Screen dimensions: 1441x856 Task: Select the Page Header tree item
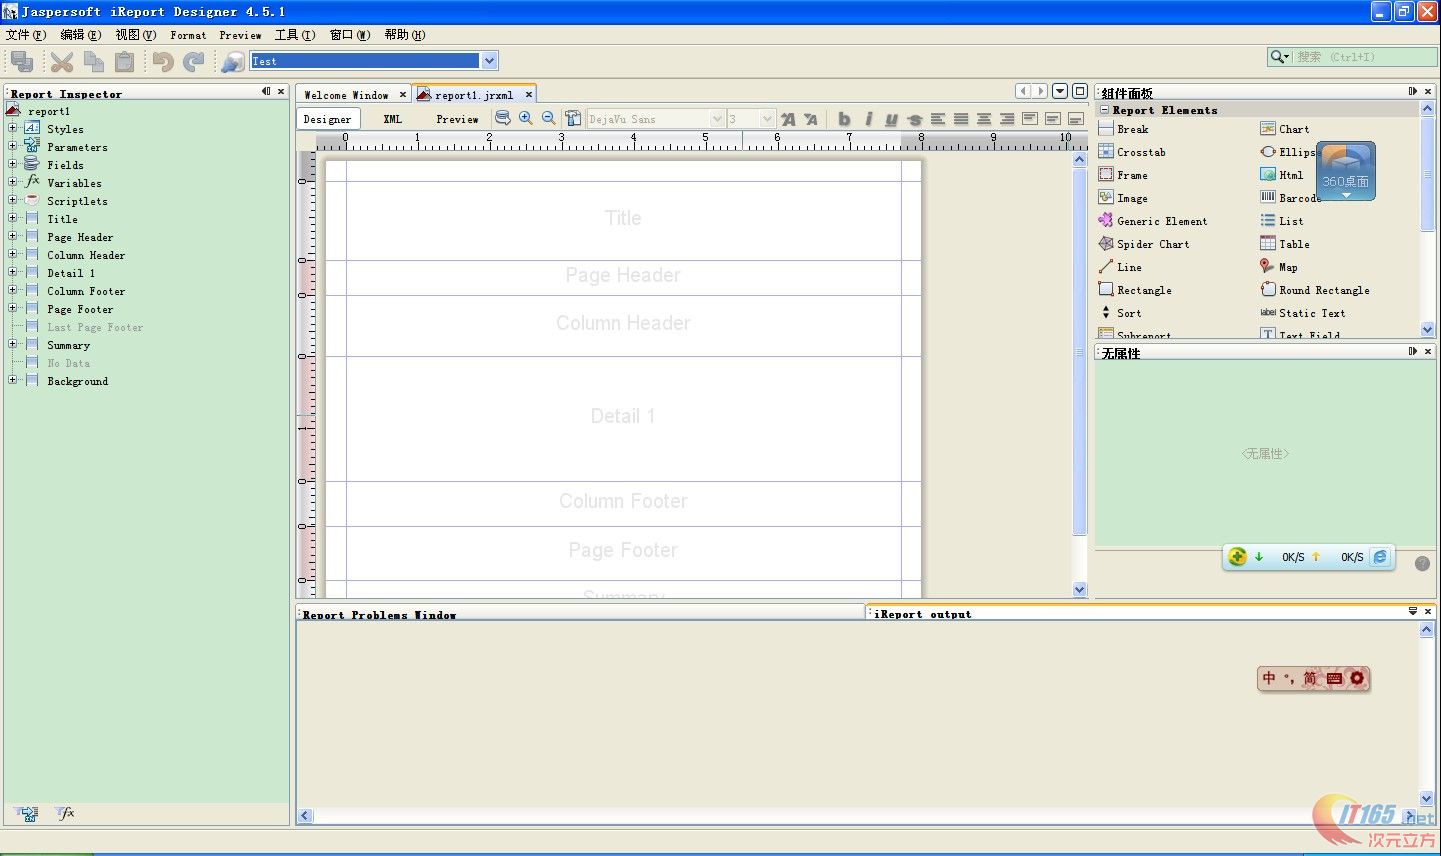point(79,237)
